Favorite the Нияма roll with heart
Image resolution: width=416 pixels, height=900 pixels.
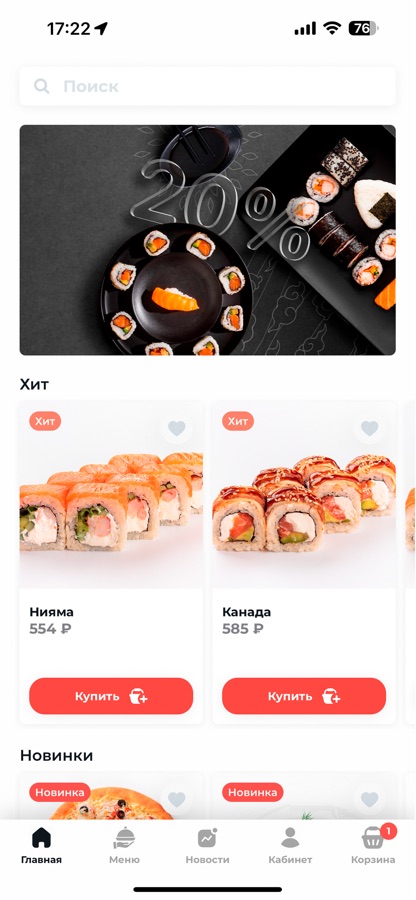177,428
